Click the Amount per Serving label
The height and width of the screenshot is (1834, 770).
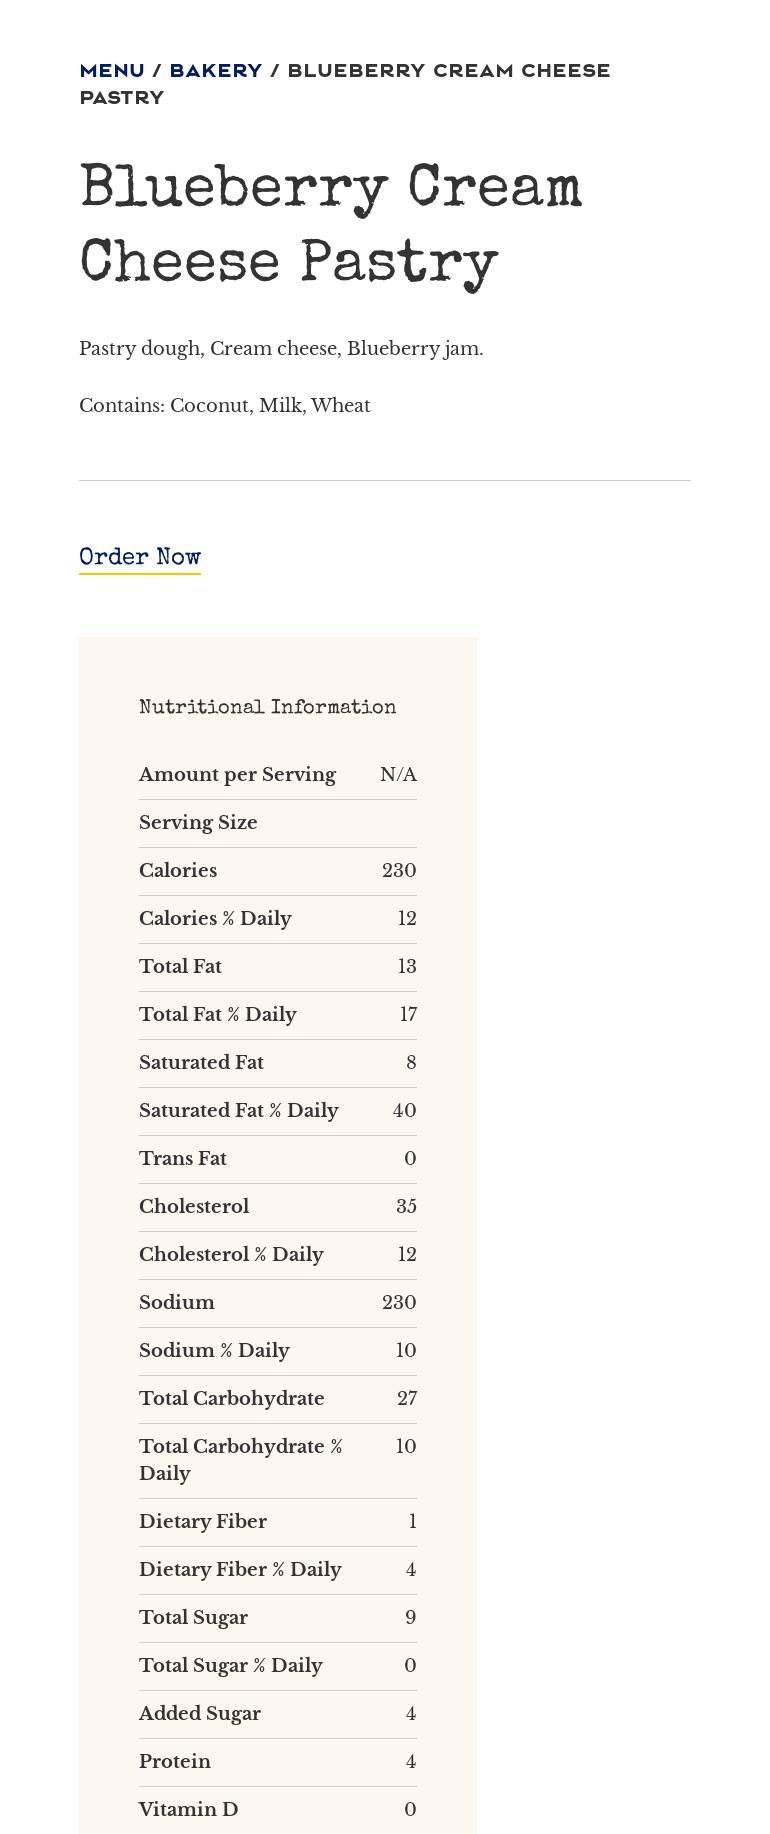(237, 775)
